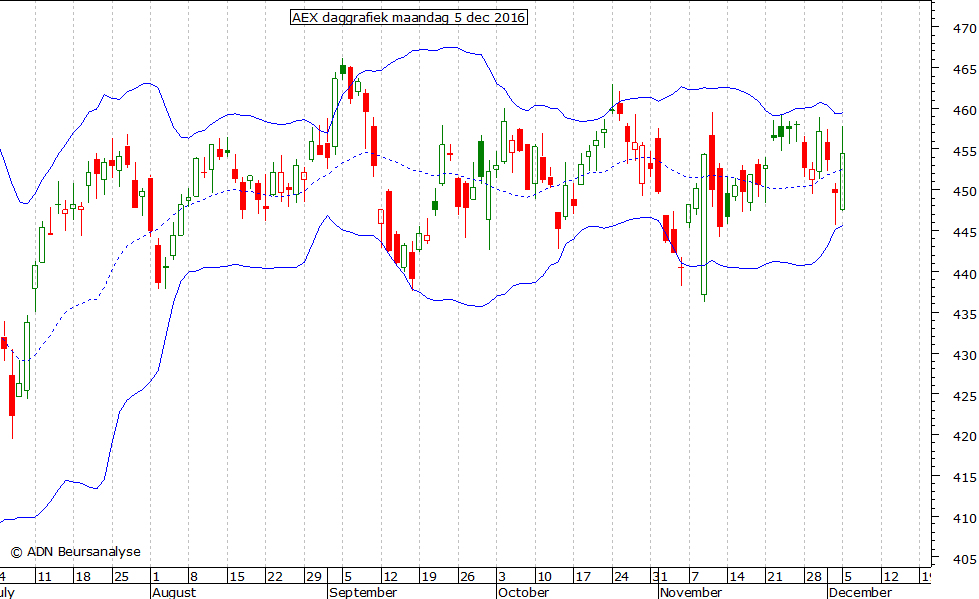Select the 430 price axis label
The image size is (979, 599).
(x=965, y=355)
